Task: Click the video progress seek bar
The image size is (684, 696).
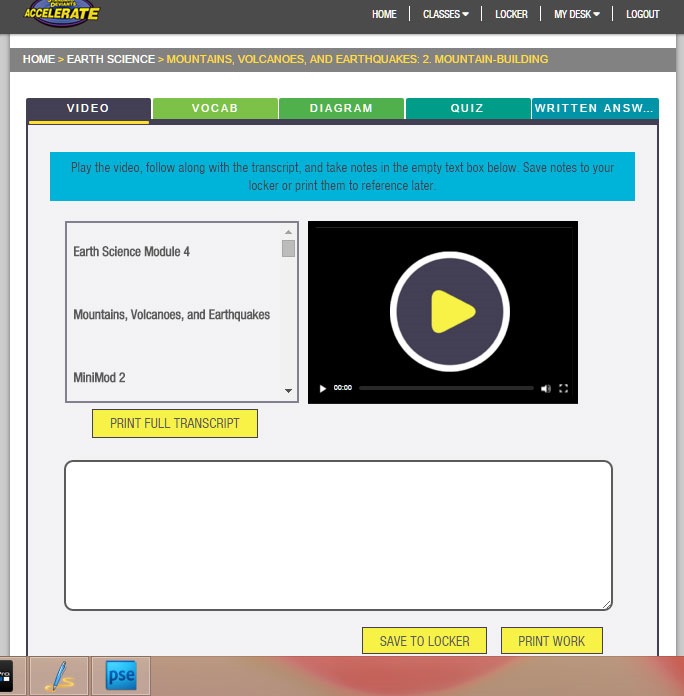Action: (446, 388)
